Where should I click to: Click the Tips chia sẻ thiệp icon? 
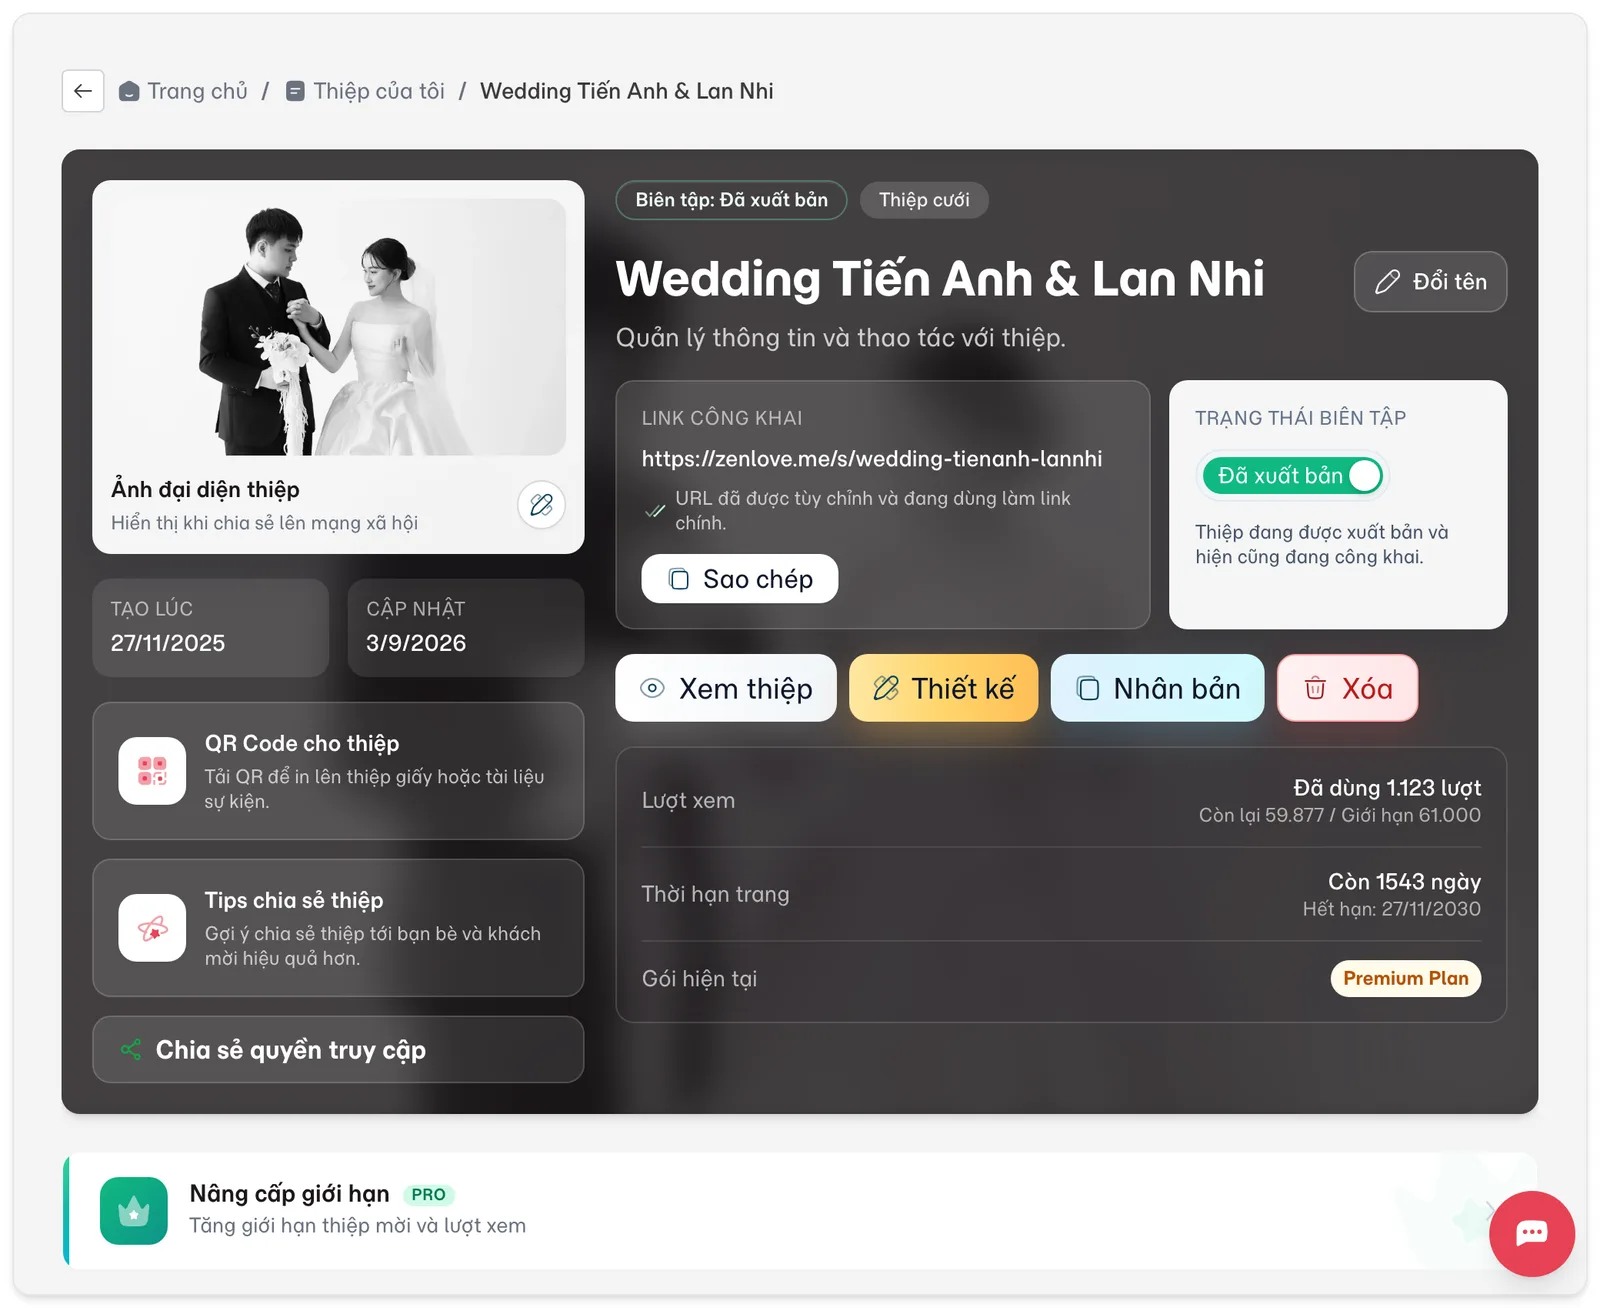point(152,928)
